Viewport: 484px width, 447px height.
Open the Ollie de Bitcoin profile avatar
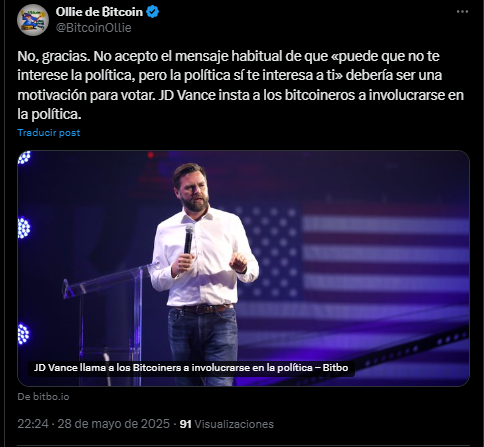tap(33, 20)
